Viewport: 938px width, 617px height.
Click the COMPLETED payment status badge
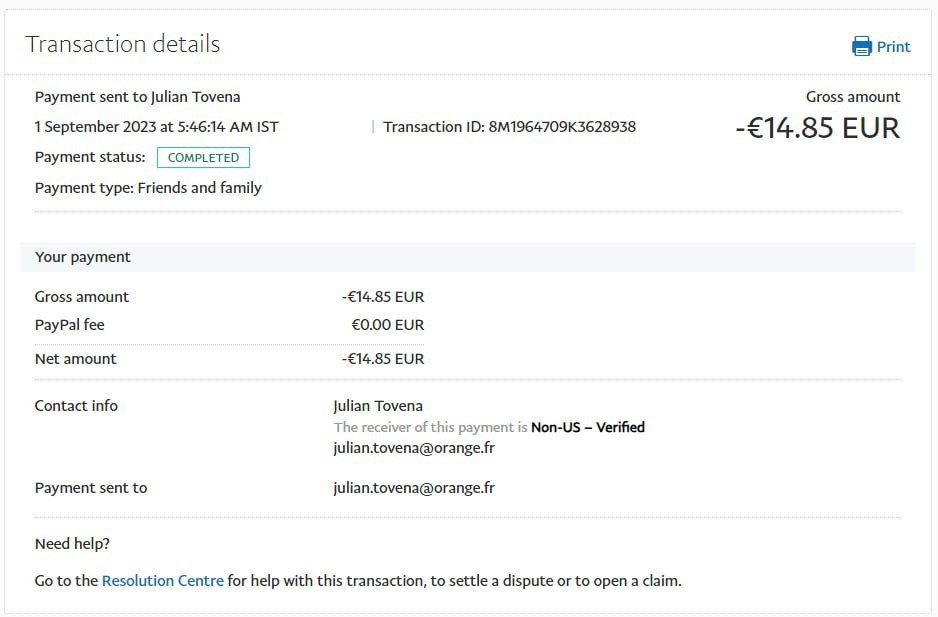[203, 157]
